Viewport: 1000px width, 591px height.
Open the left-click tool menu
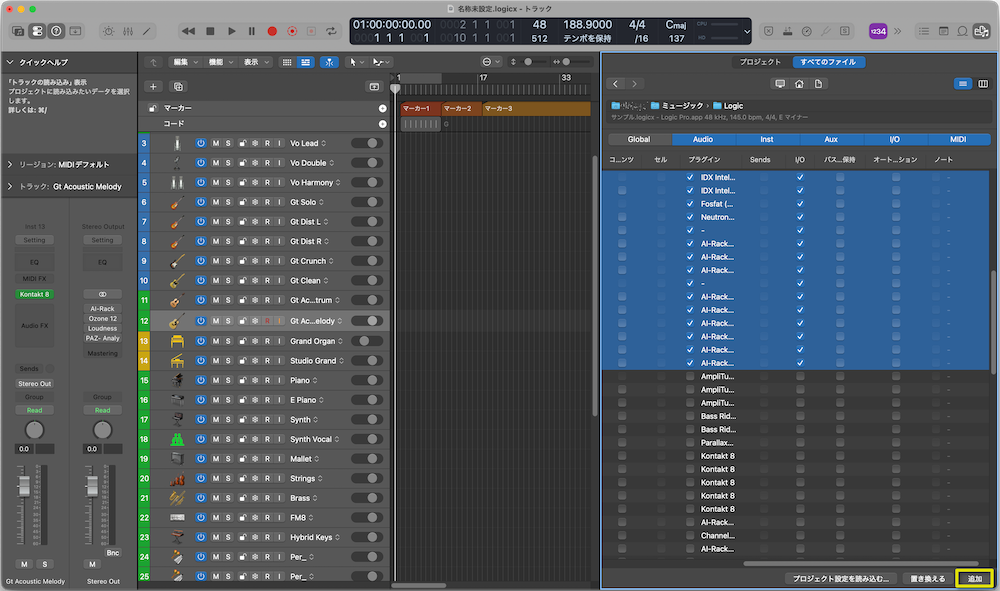[x=357, y=62]
